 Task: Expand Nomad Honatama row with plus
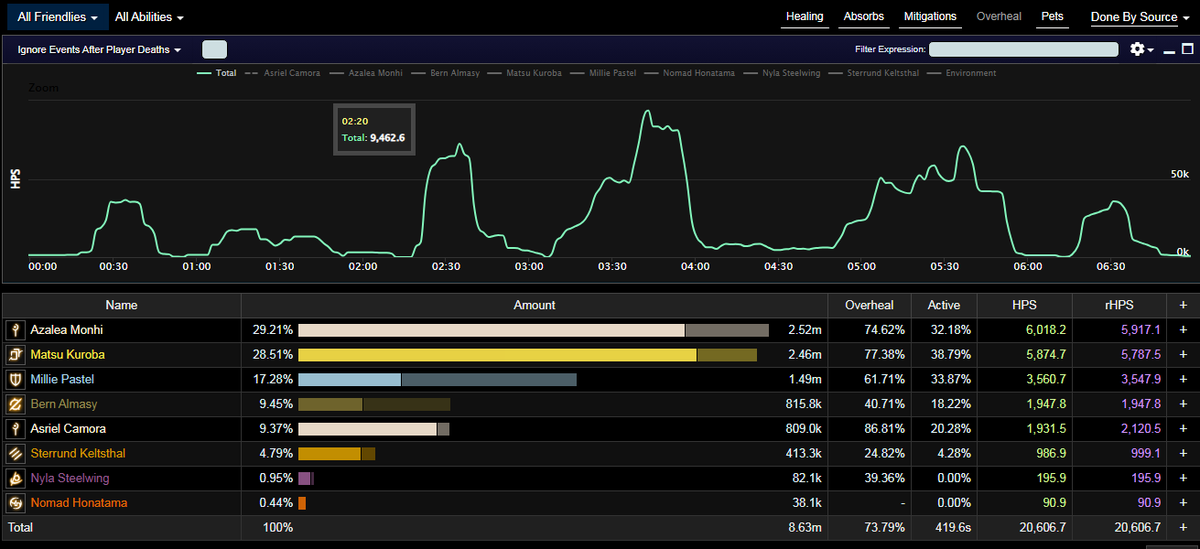pos(1184,502)
